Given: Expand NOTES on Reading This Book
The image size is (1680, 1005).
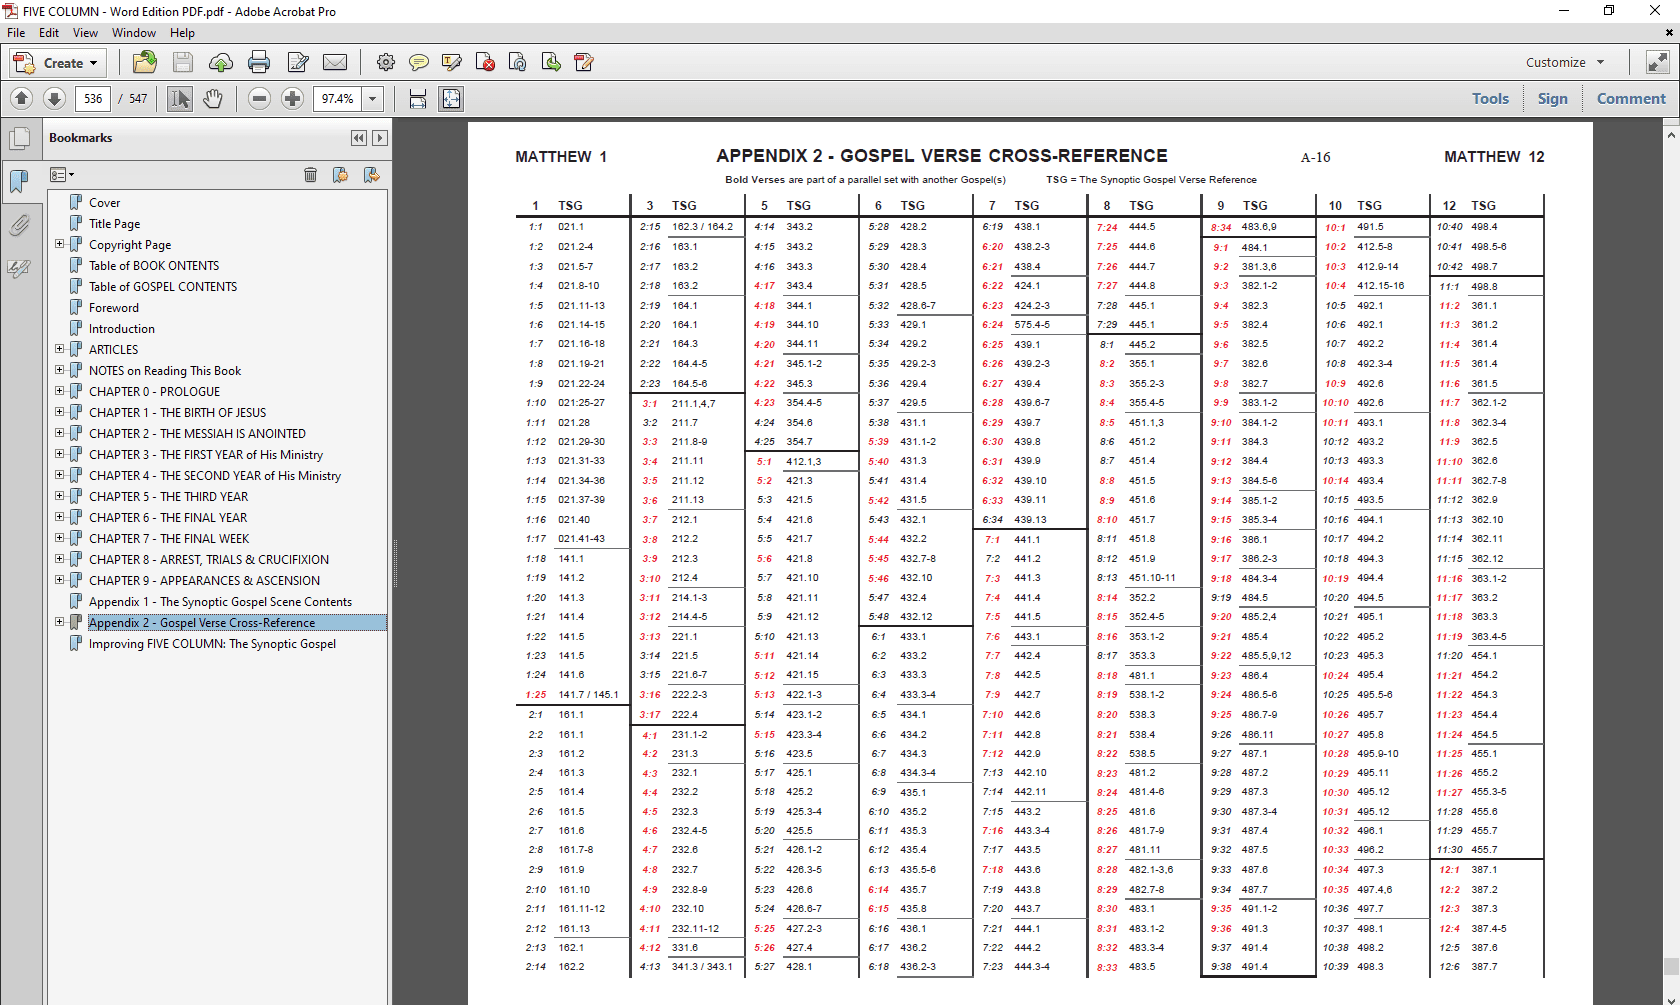Looking at the screenshot, I should (59, 370).
